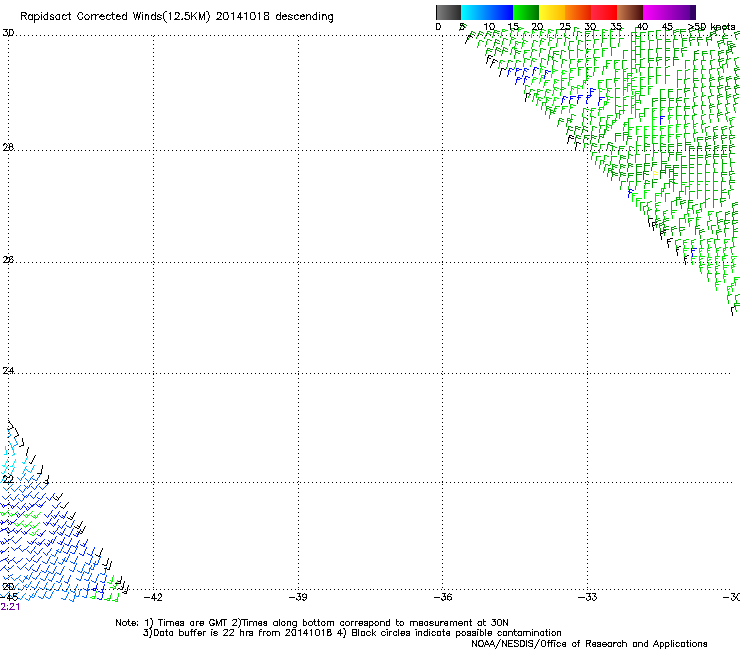Screen dimensions: 740x650
Task: Click the longitude label '-36' on the bottom axis
Action: click(x=443, y=597)
